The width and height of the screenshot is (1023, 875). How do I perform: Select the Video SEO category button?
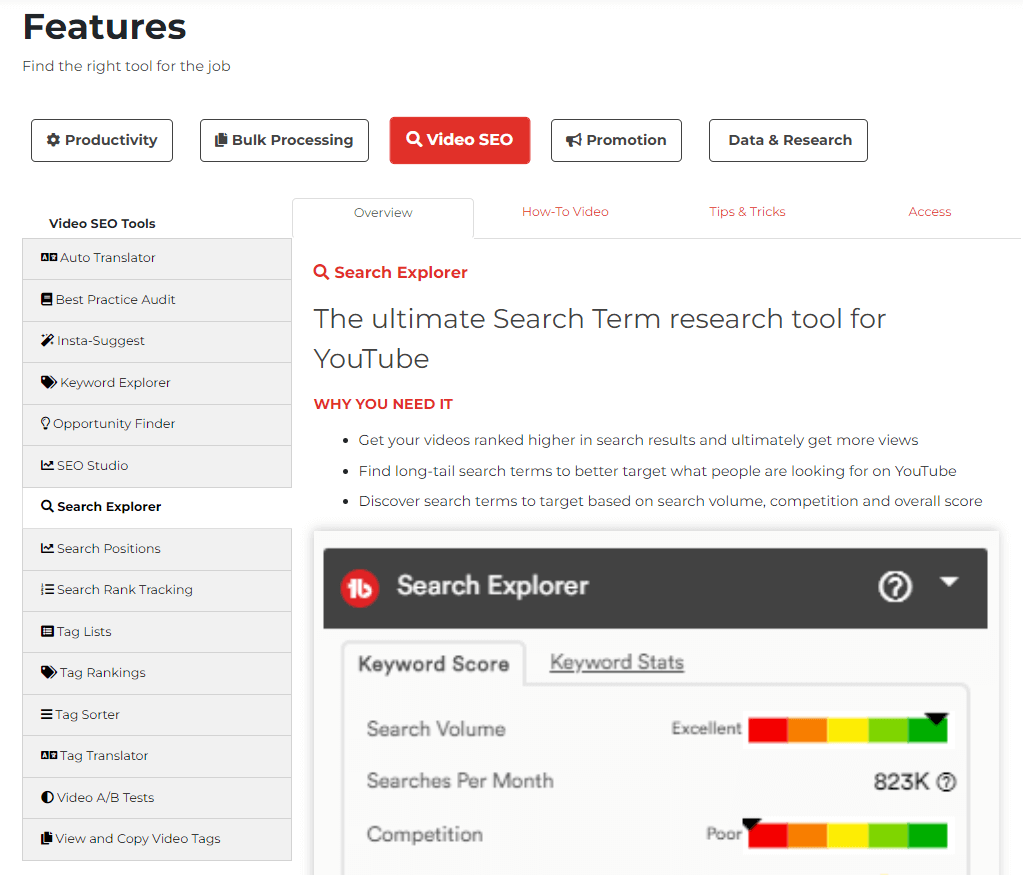pyautogui.click(x=460, y=140)
